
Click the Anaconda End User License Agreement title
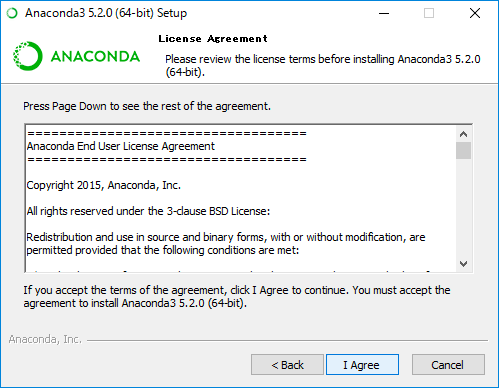tap(121, 146)
